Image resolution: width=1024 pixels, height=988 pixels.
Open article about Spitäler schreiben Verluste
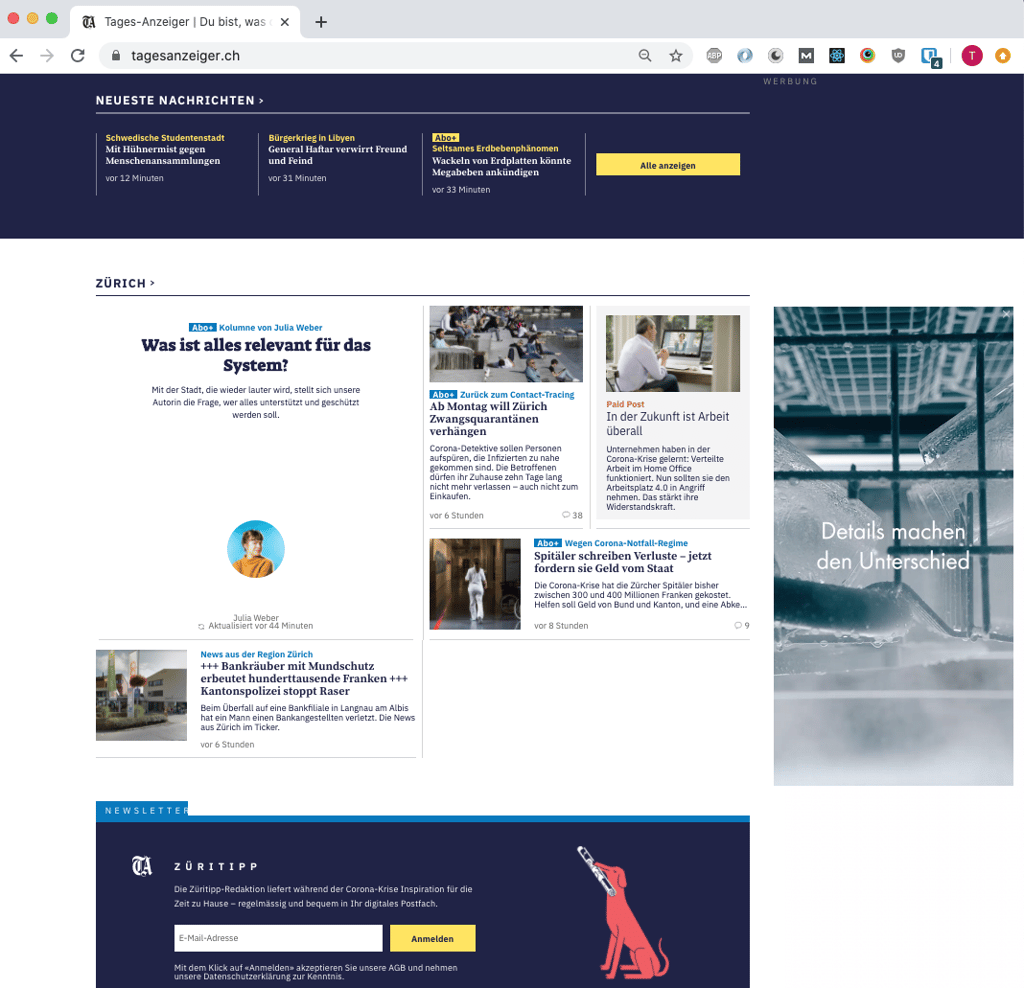click(622, 562)
